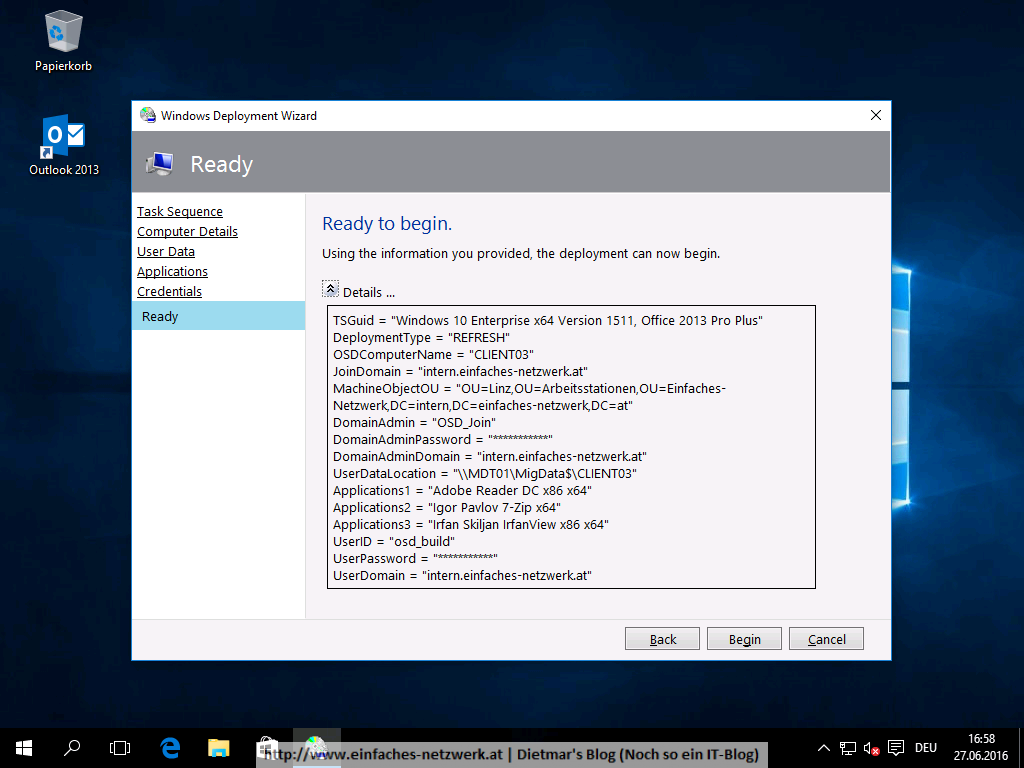Click the Applications3 IrfanView line

point(471,524)
